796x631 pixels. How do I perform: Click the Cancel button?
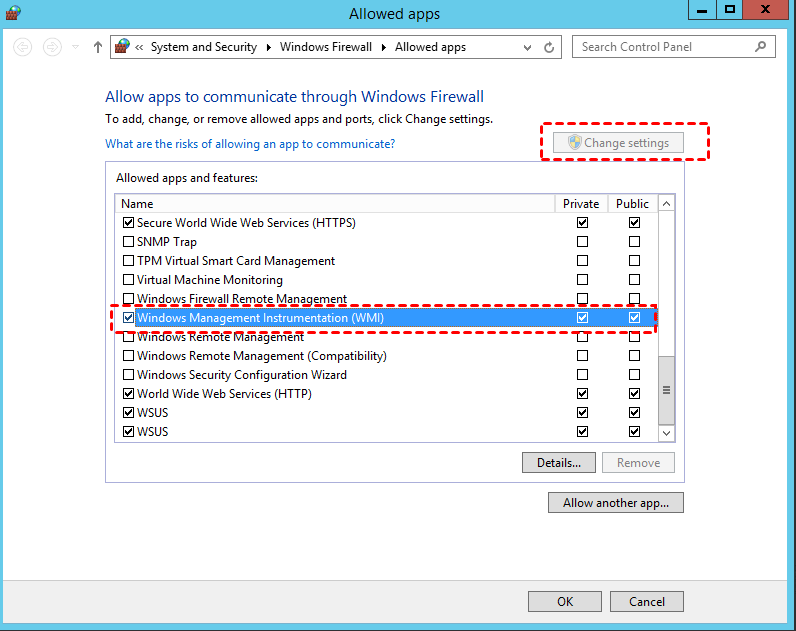[x=647, y=602]
